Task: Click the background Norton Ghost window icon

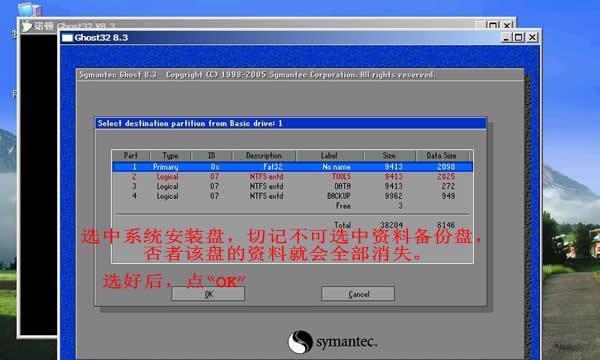Action: click(27, 26)
